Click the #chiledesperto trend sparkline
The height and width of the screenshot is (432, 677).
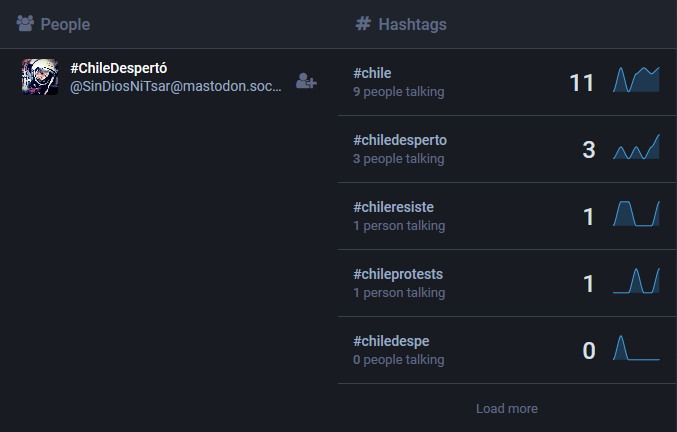pos(637,148)
